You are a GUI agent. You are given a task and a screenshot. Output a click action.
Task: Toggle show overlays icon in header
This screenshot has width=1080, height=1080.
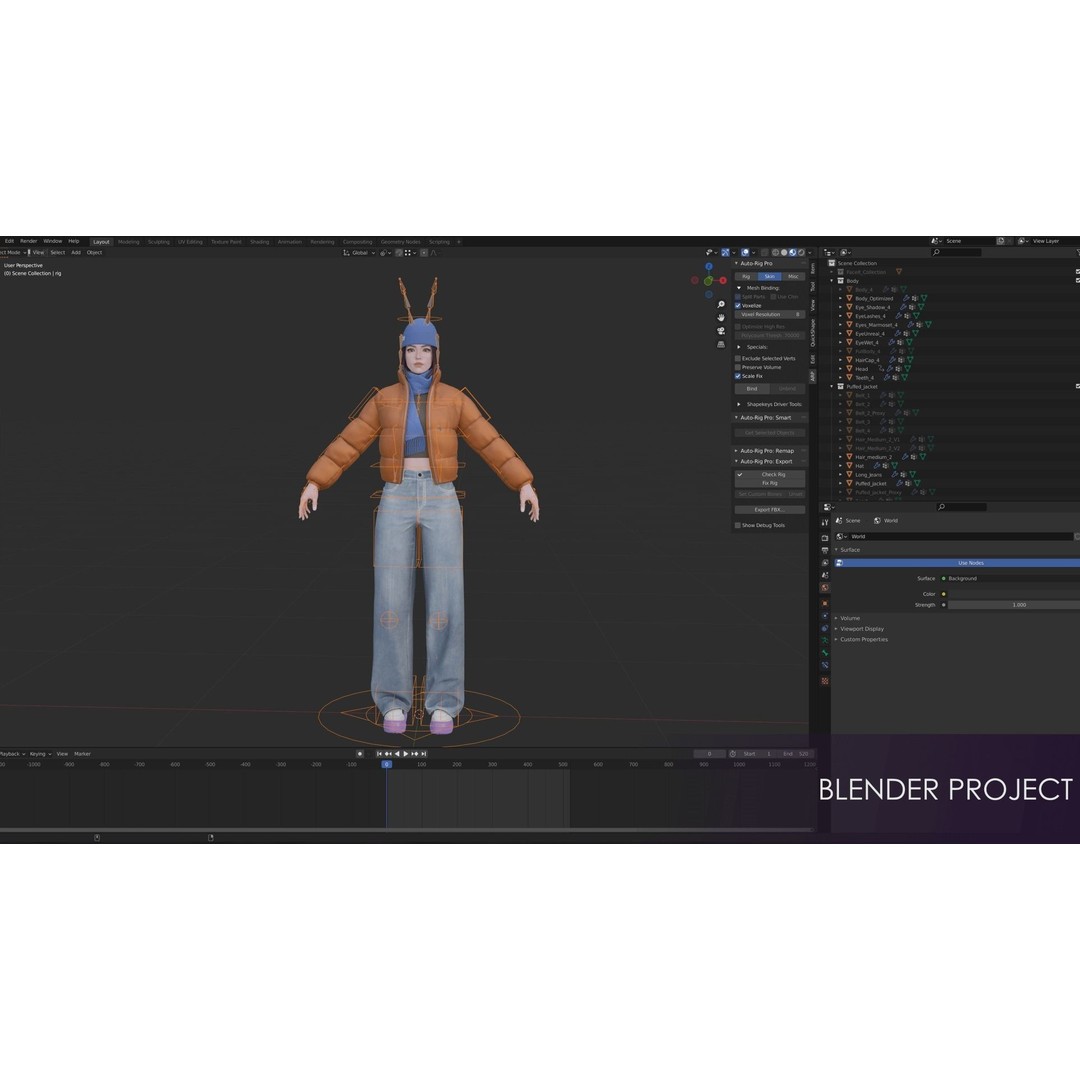[745, 253]
